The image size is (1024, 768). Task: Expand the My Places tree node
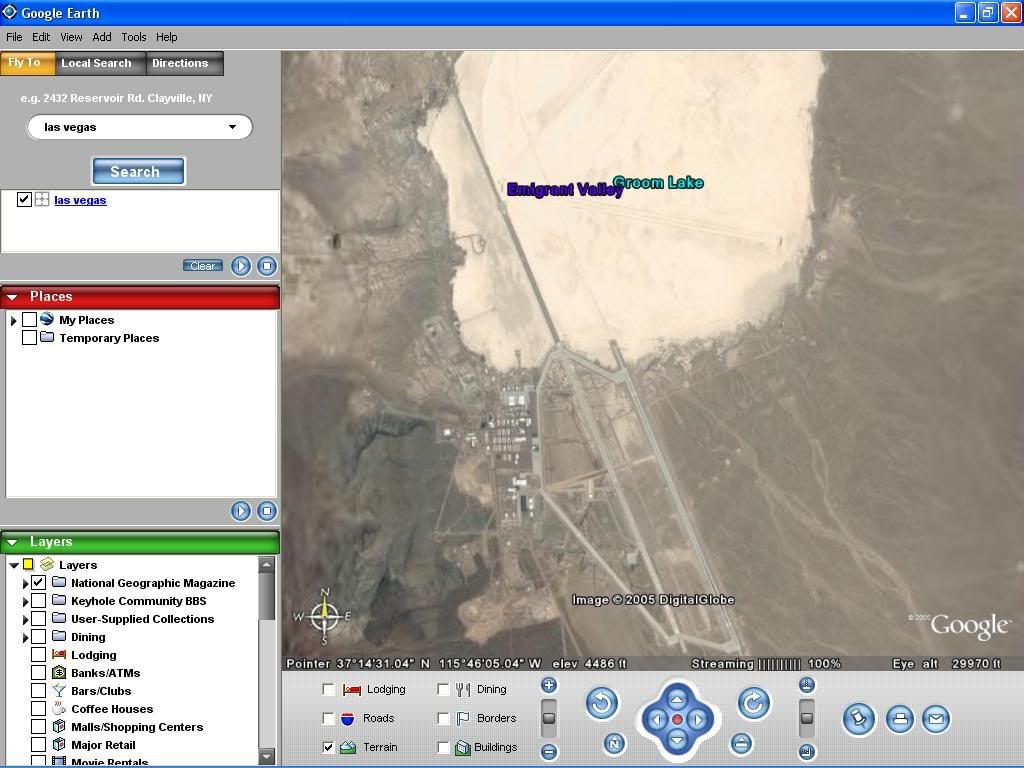pyautogui.click(x=13, y=320)
